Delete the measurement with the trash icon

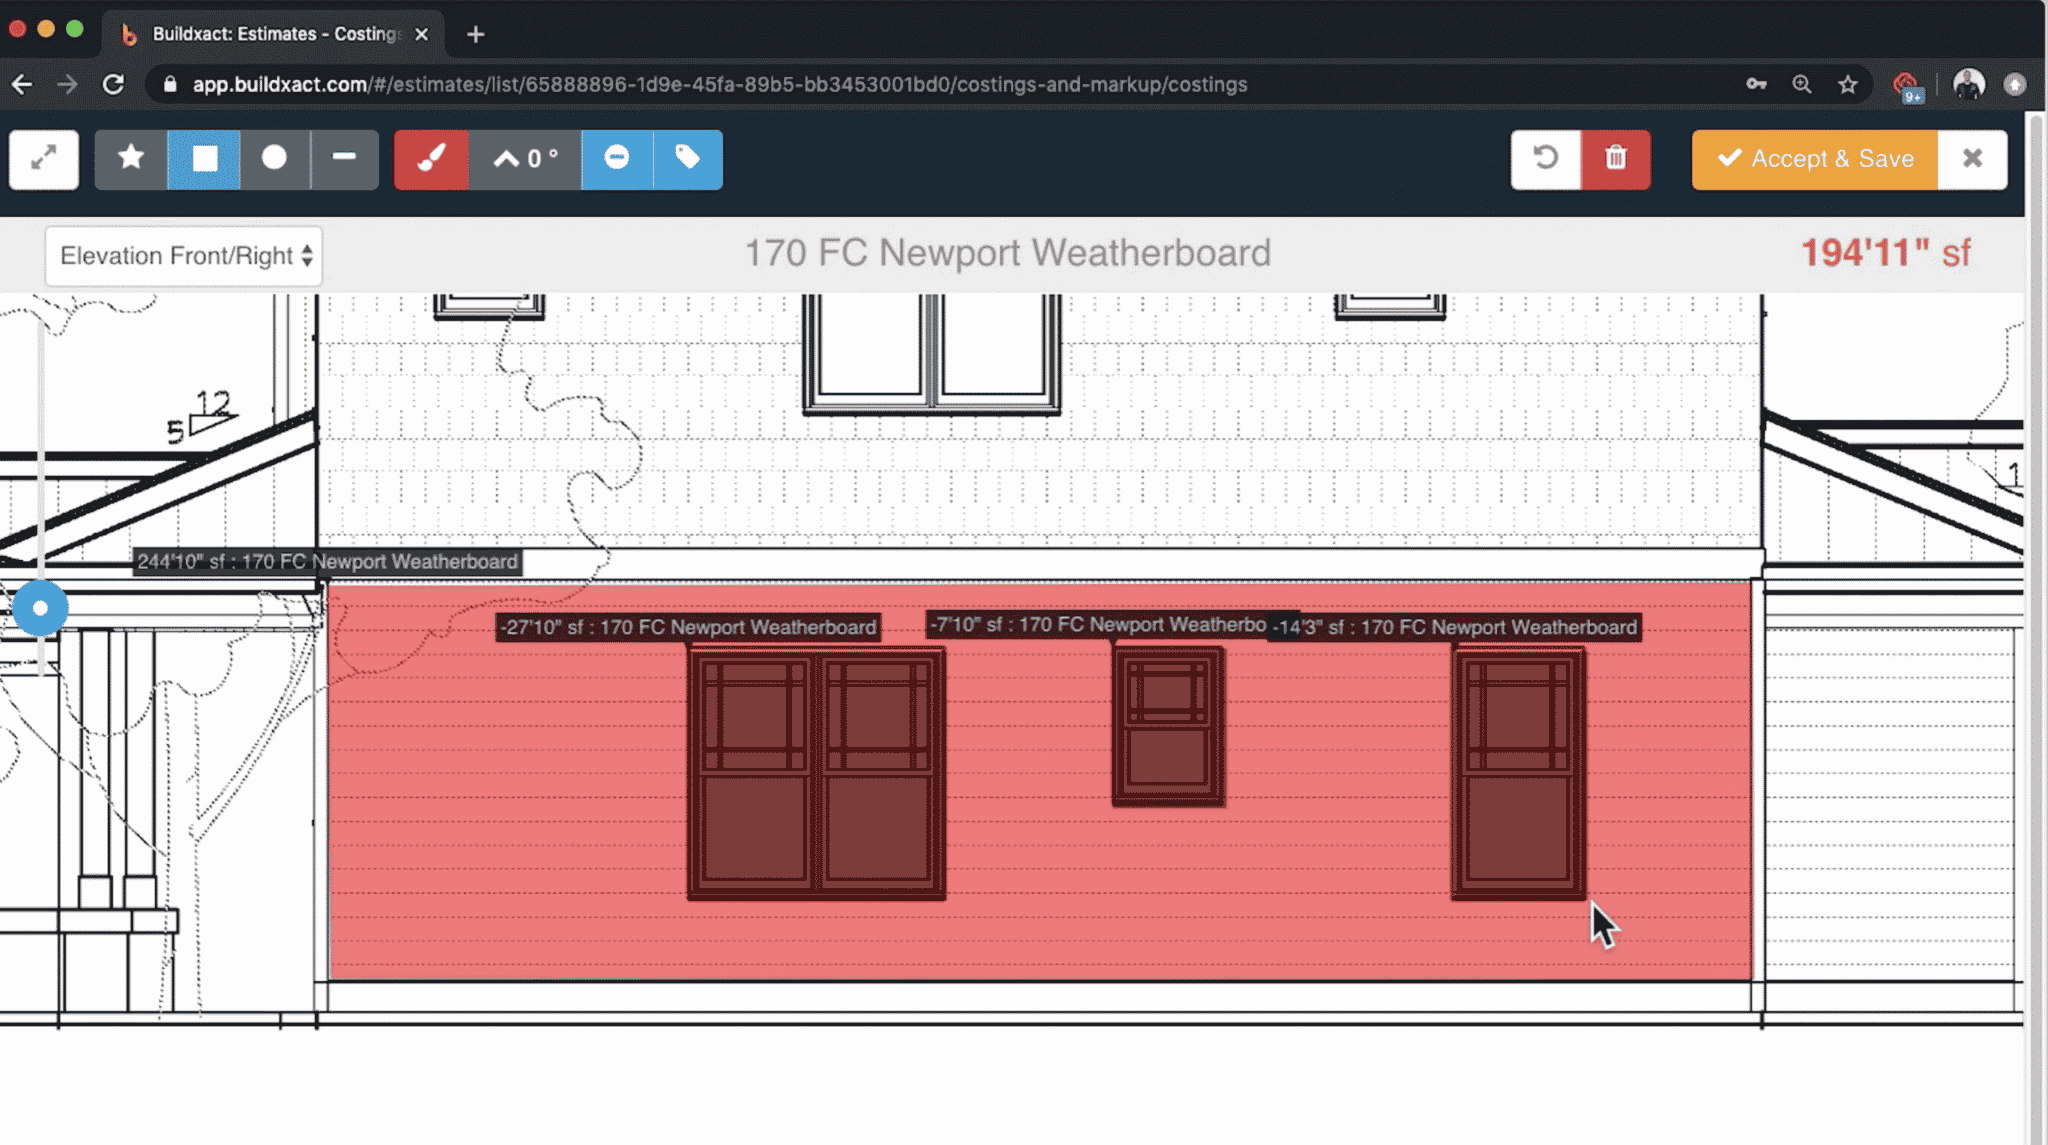(x=1616, y=159)
